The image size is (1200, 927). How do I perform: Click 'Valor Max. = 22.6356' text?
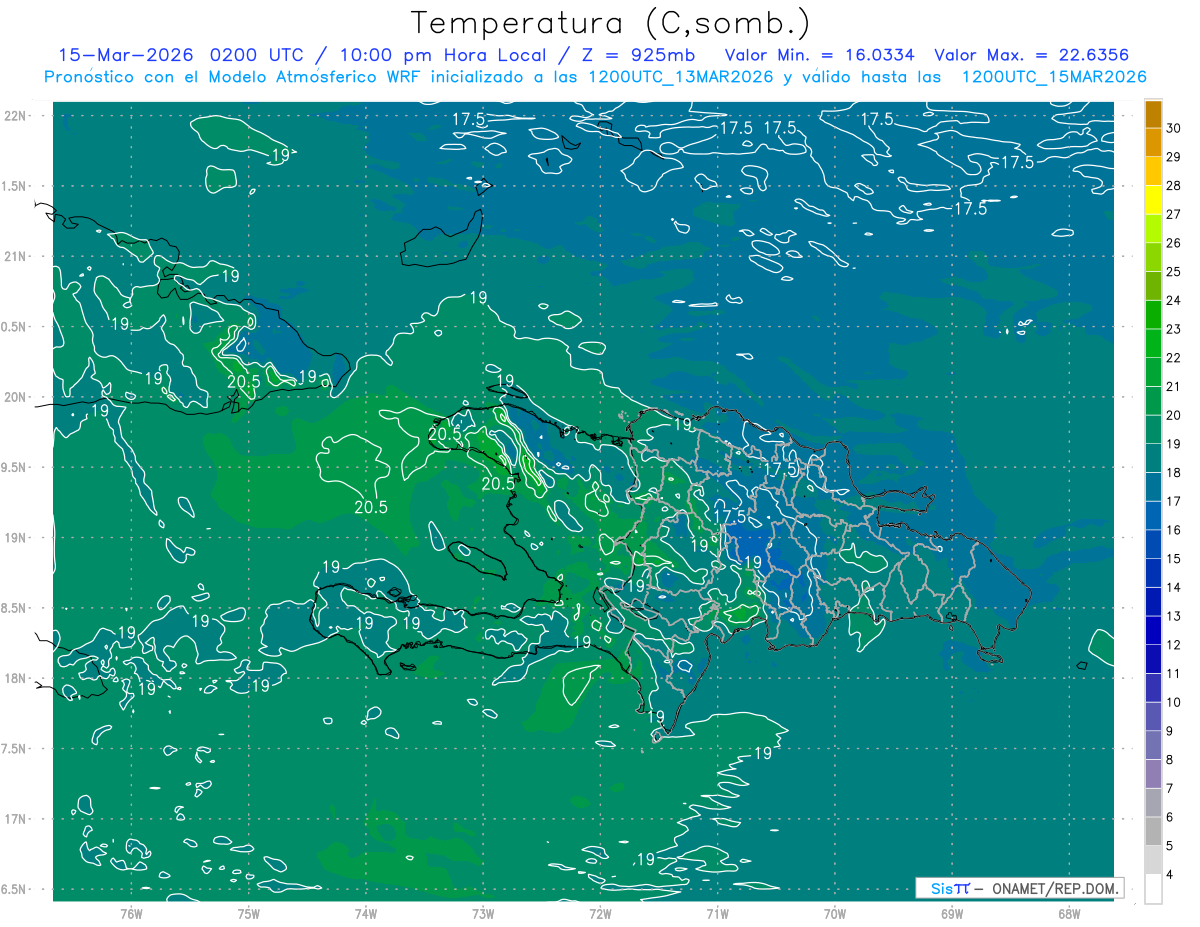coord(1032,55)
